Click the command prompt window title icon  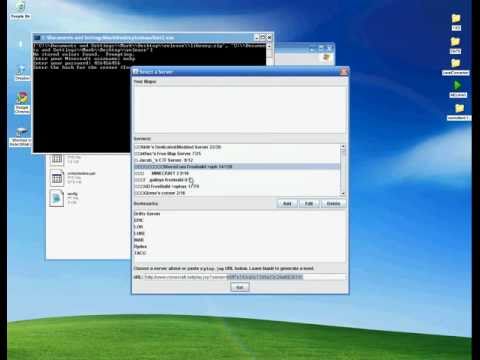37,38
